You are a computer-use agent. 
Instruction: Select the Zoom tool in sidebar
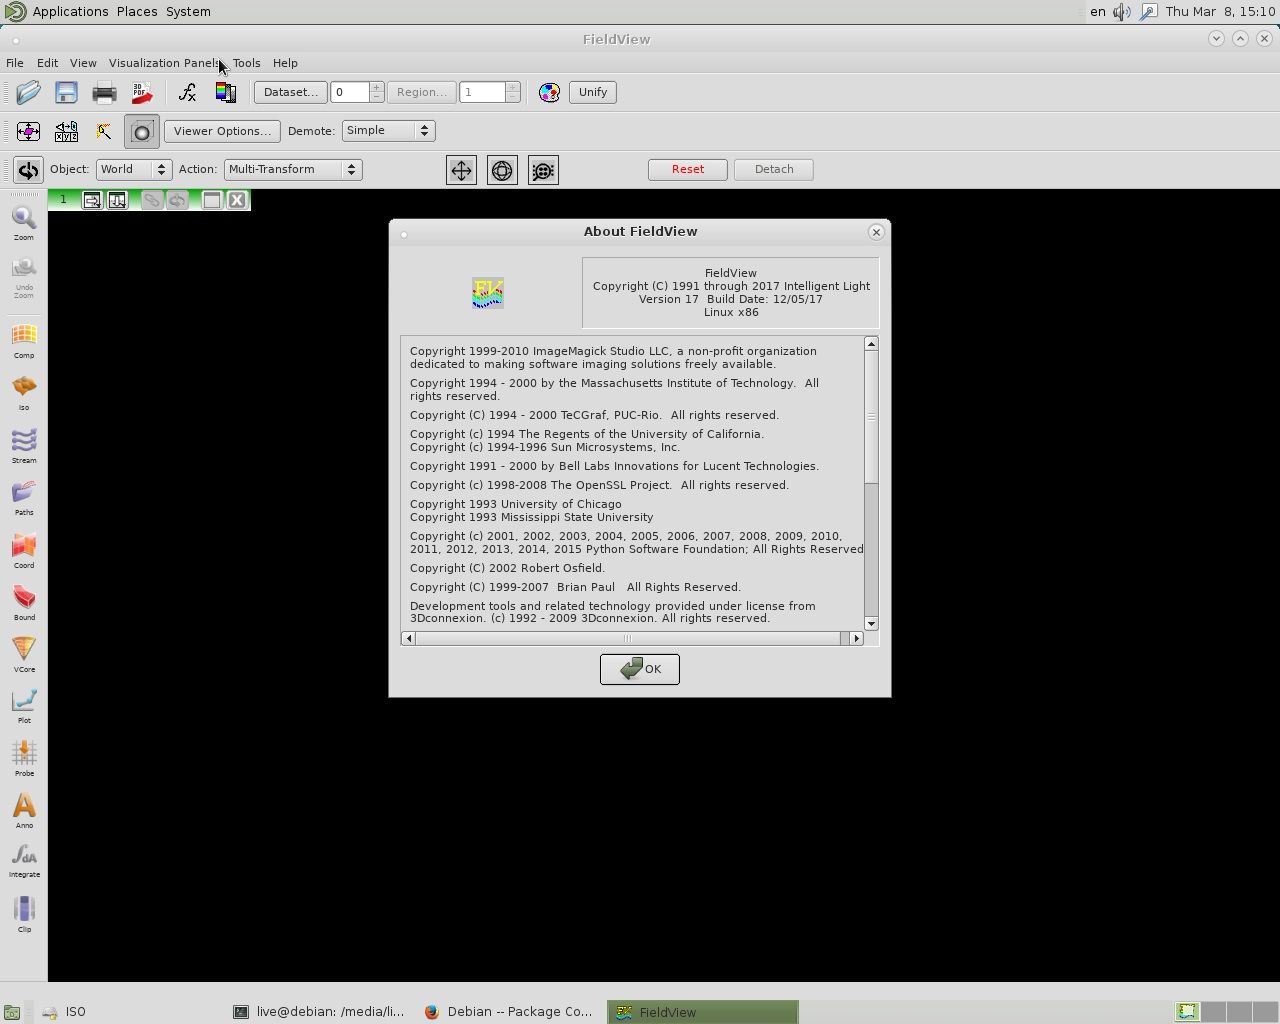(24, 223)
